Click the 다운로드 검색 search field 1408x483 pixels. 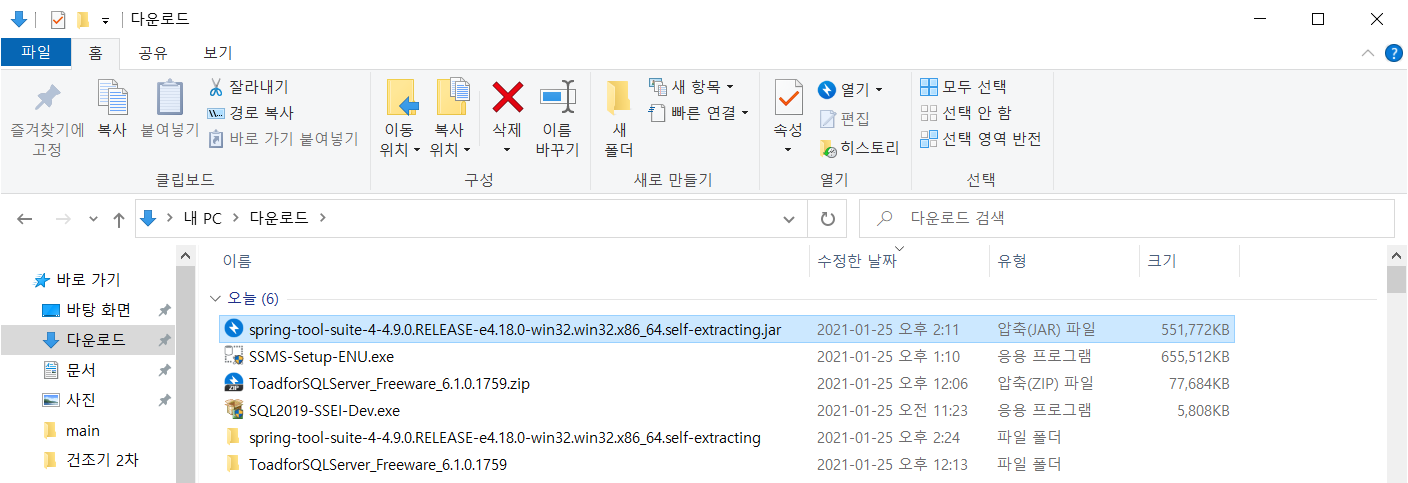1127,218
